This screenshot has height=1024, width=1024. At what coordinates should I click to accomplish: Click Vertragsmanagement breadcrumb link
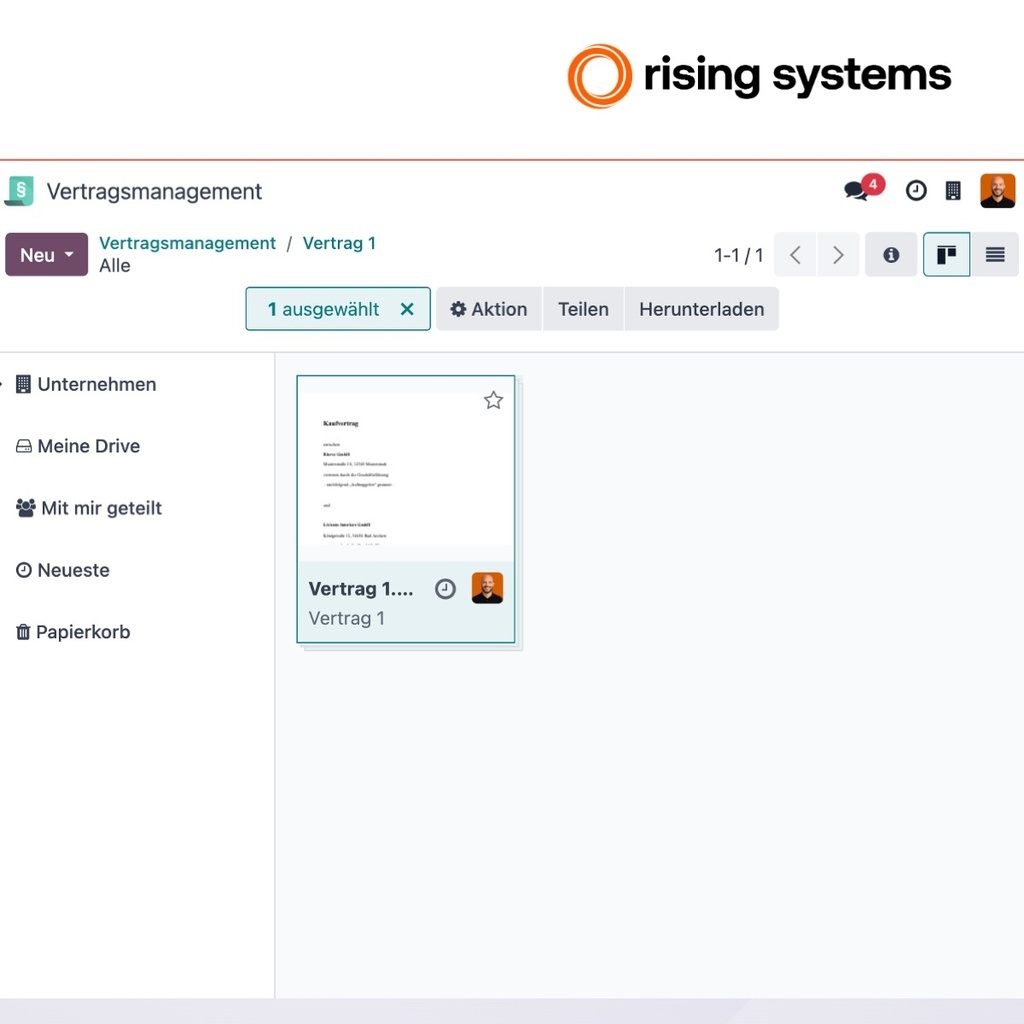(187, 244)
